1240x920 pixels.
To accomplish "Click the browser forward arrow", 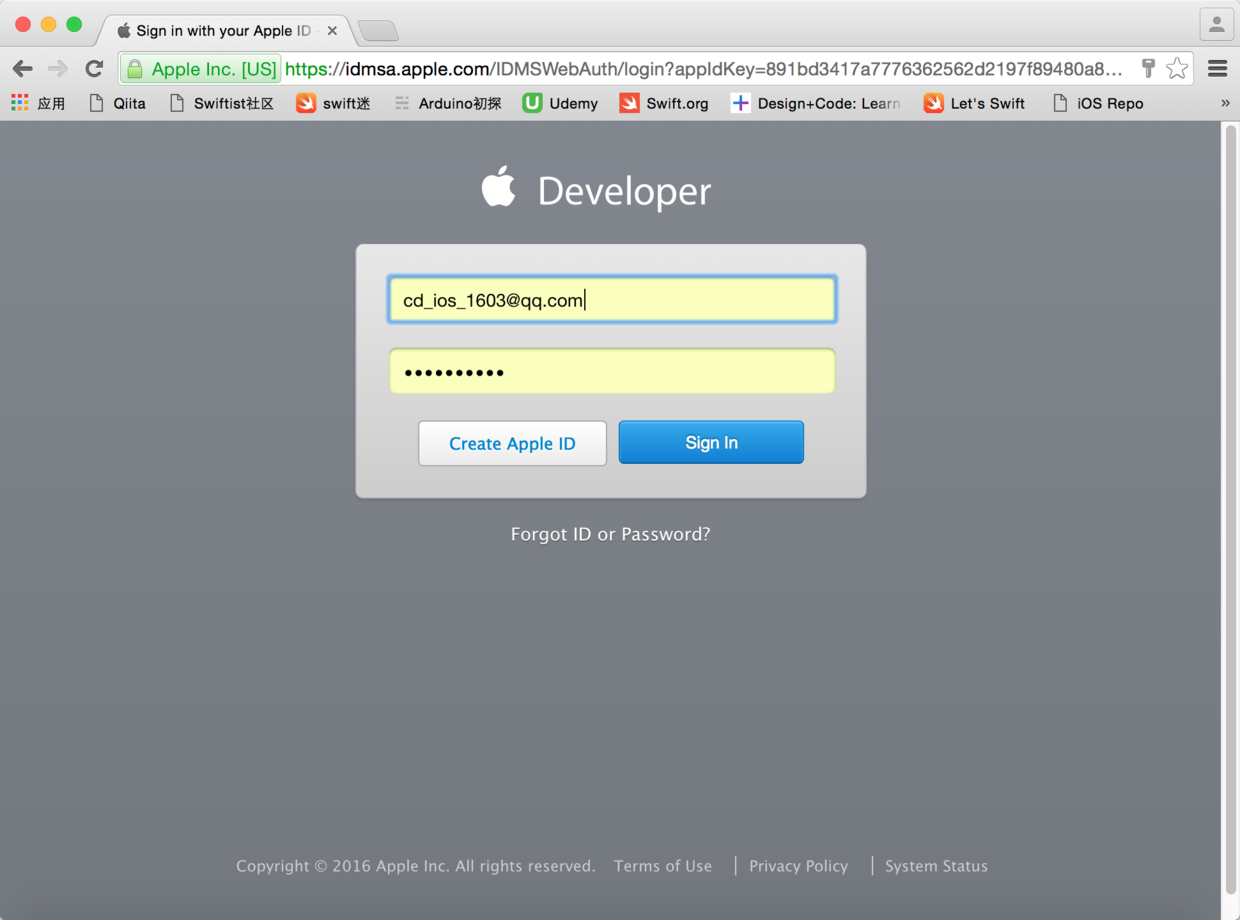I will (x=58, y=68).
